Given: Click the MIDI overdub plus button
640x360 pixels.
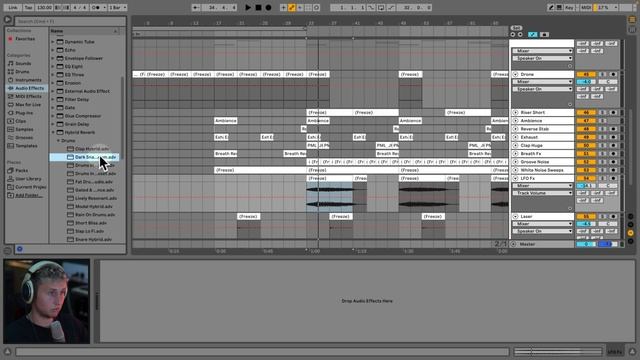Looking at the screenshot, I should [283, 7].
